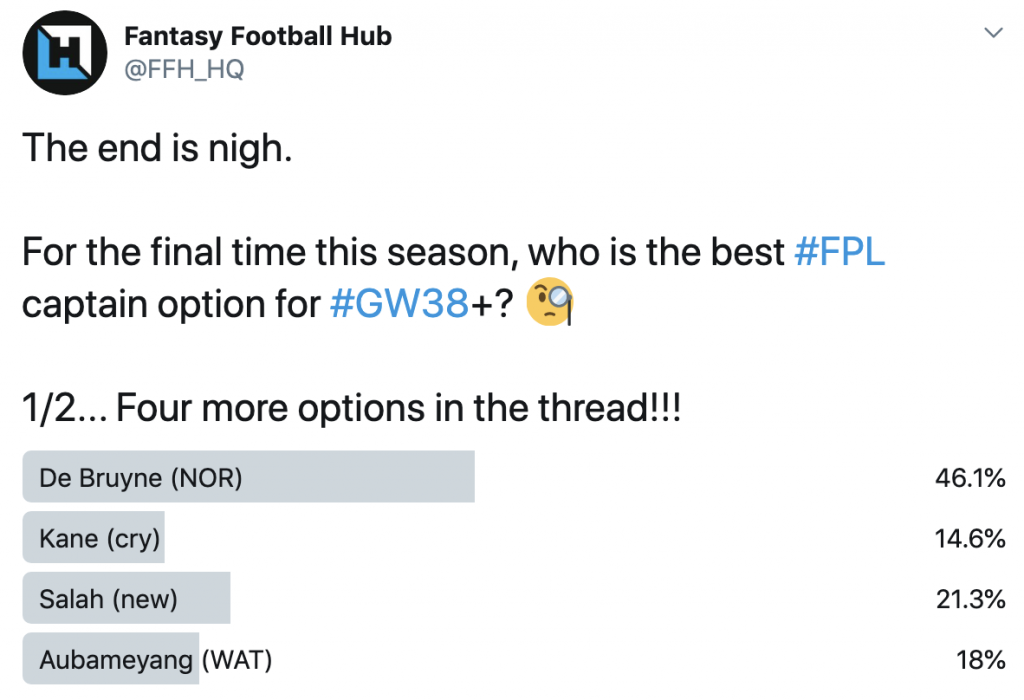This screenshot has height=700, width=1024.
Task: Click the @FFH_HQ handle
Action: [184, 69]
